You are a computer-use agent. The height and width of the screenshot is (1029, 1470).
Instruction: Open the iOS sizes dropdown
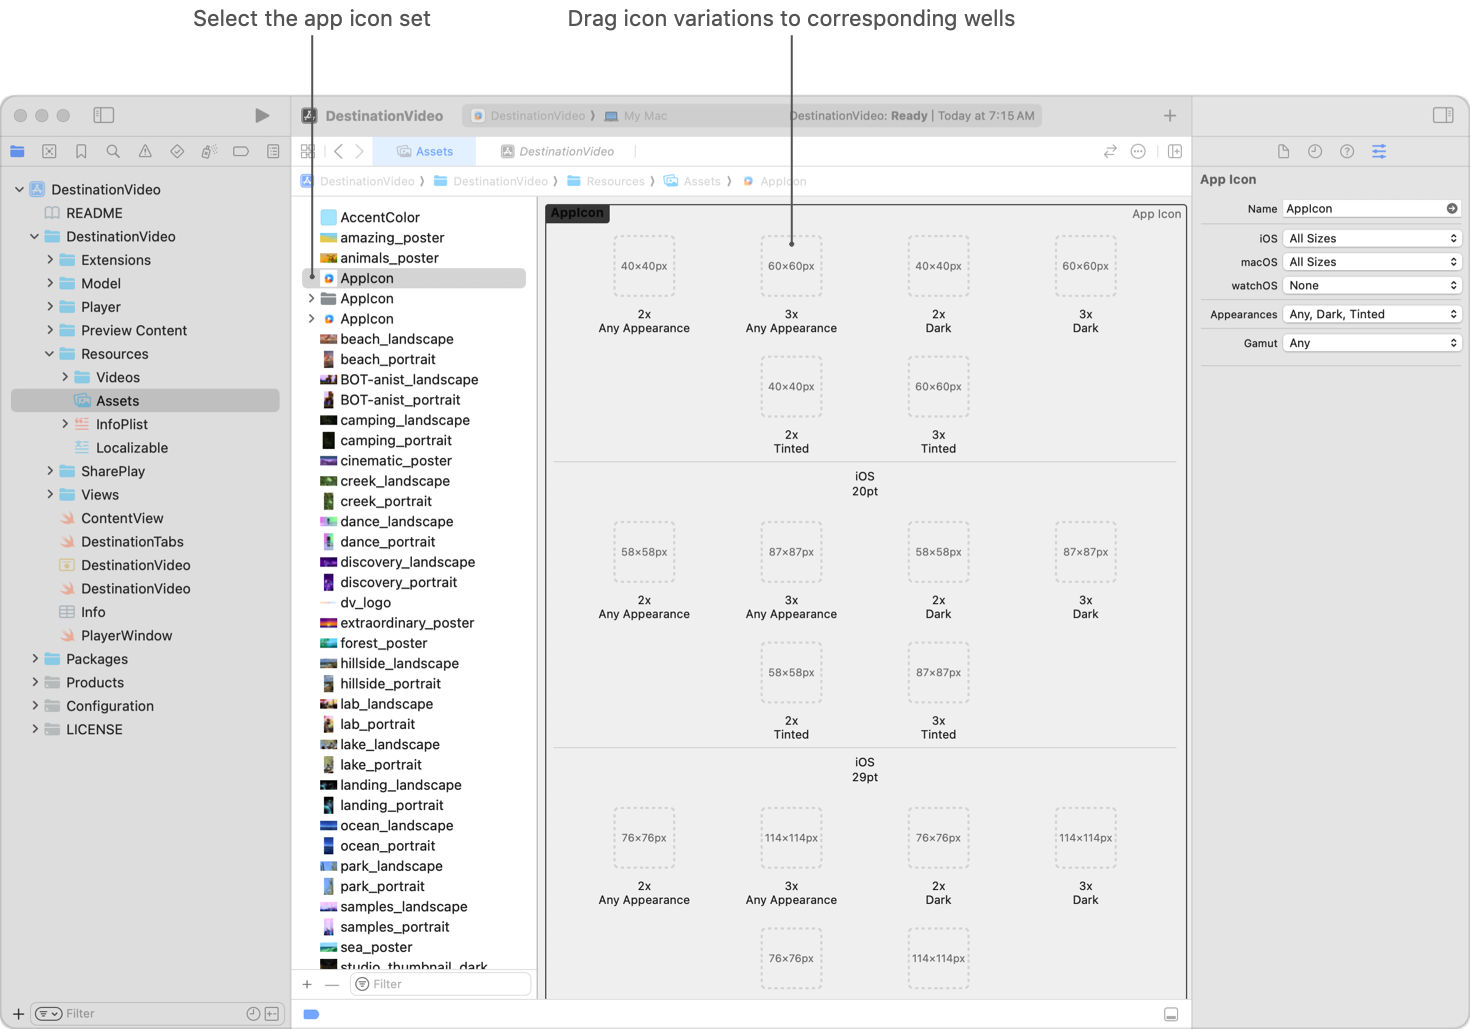click(x=1372, y=239)
